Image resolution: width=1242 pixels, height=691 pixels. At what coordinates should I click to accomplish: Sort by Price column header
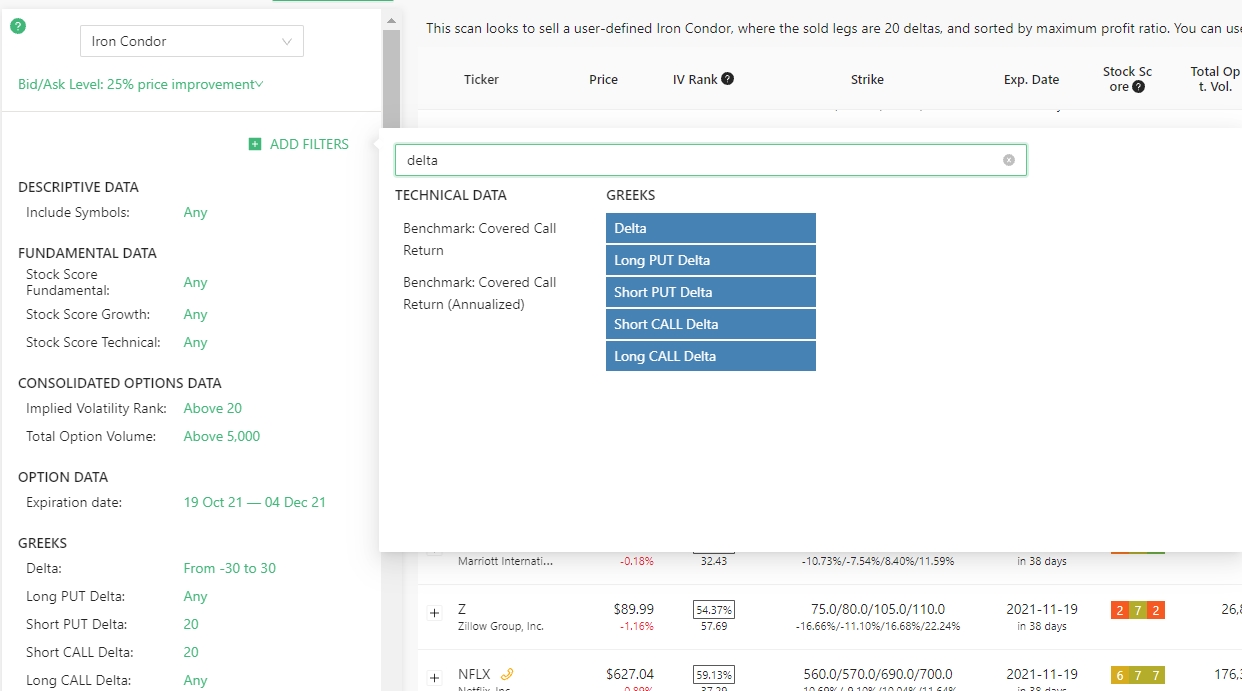point(603,79)
